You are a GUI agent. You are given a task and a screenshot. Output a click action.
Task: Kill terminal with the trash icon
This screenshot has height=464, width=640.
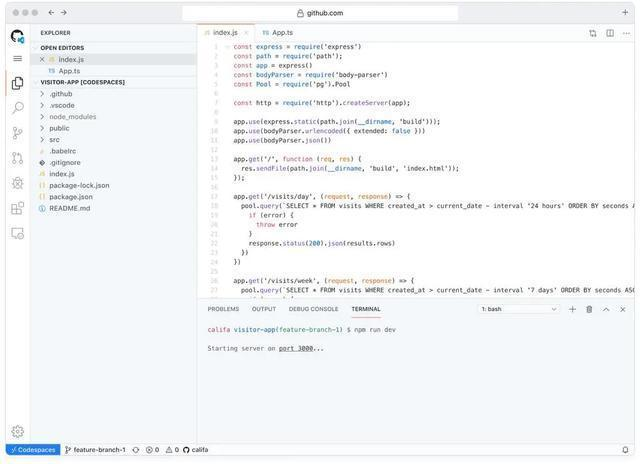coord(589,309)
